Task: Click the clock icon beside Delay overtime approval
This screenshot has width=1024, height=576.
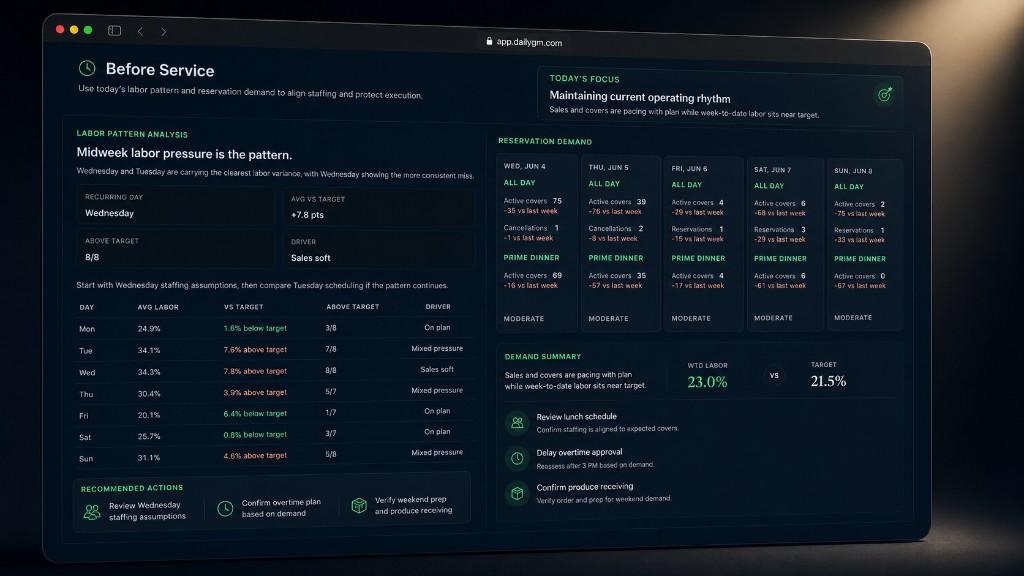Action: [517, 458]
